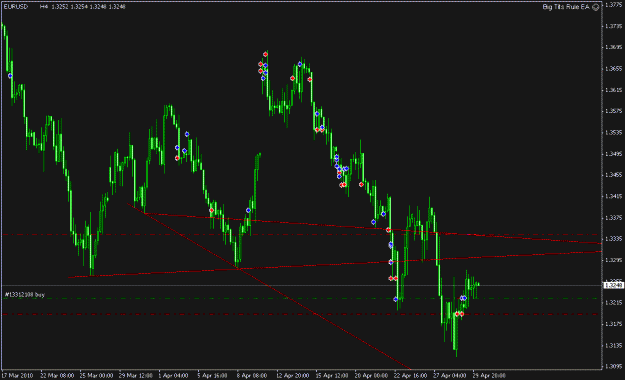This screenshot has height=380, width=625.
Task: Click the 1.3175 price axis label
Action: pyautogui.click(x=613, y=324)
